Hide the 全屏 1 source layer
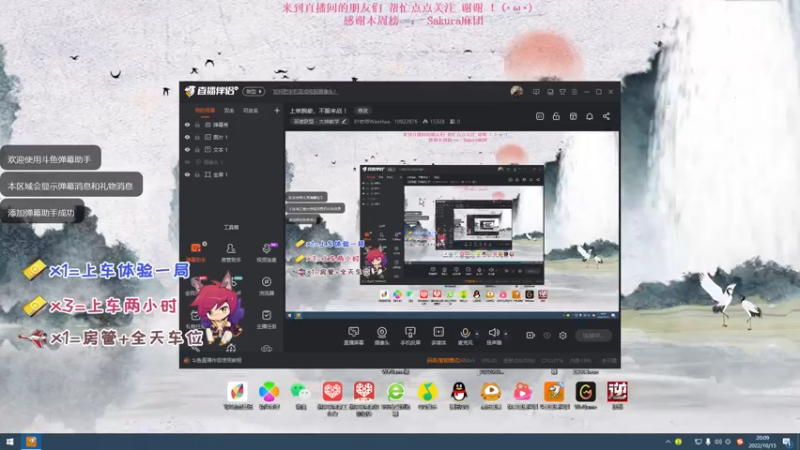800x450 pixels. click(187, 174)
